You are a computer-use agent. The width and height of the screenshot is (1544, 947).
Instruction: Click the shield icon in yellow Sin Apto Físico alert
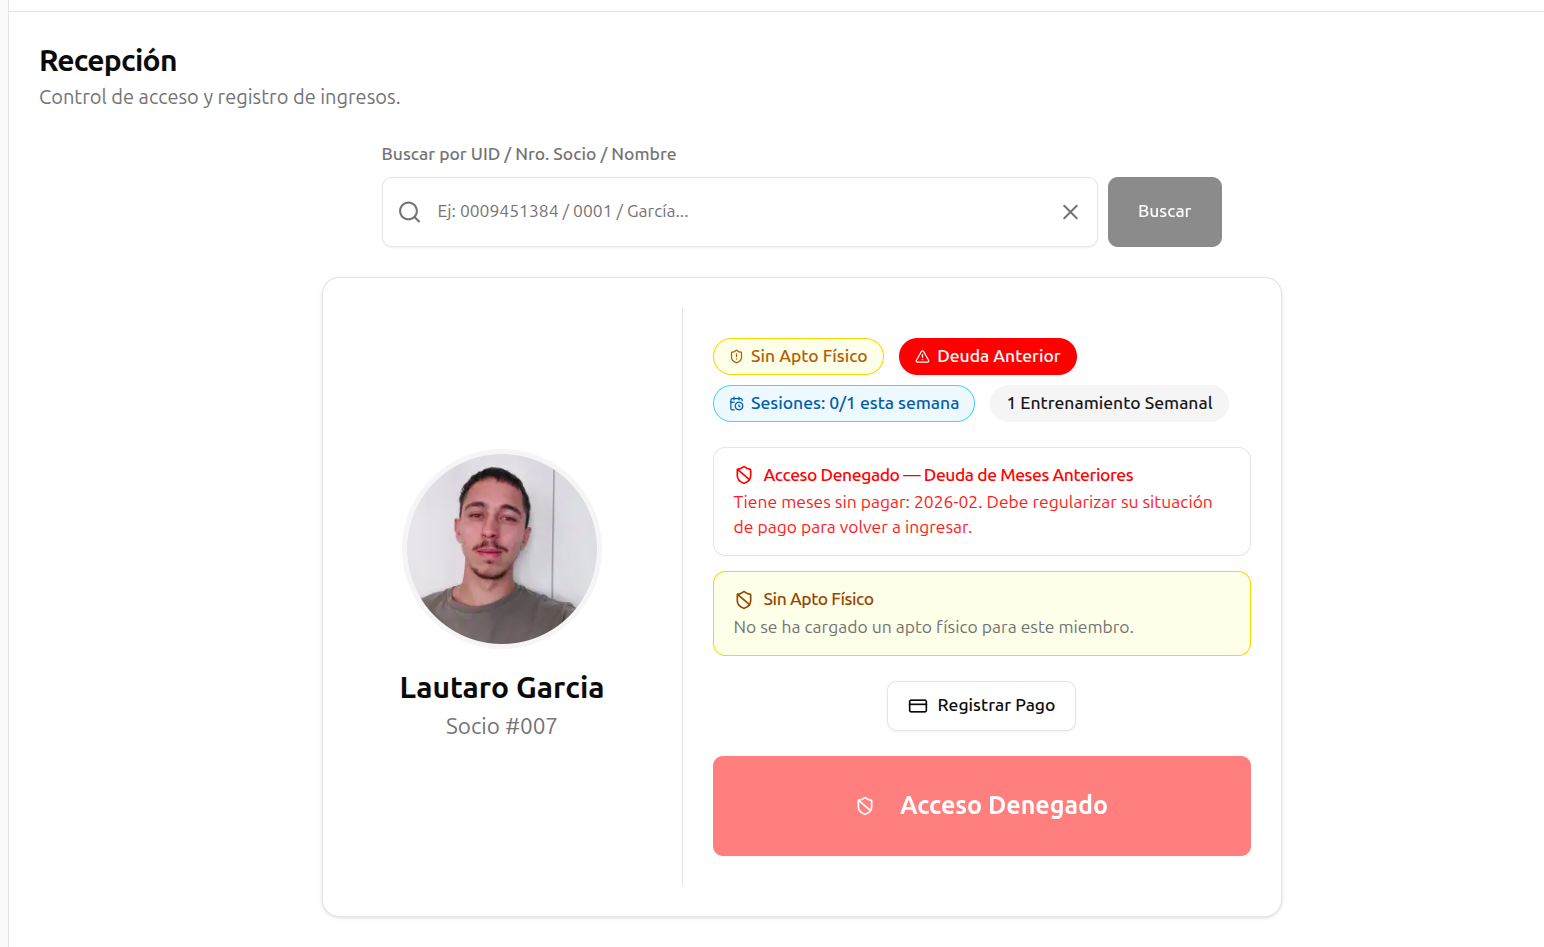click(744, 600)
